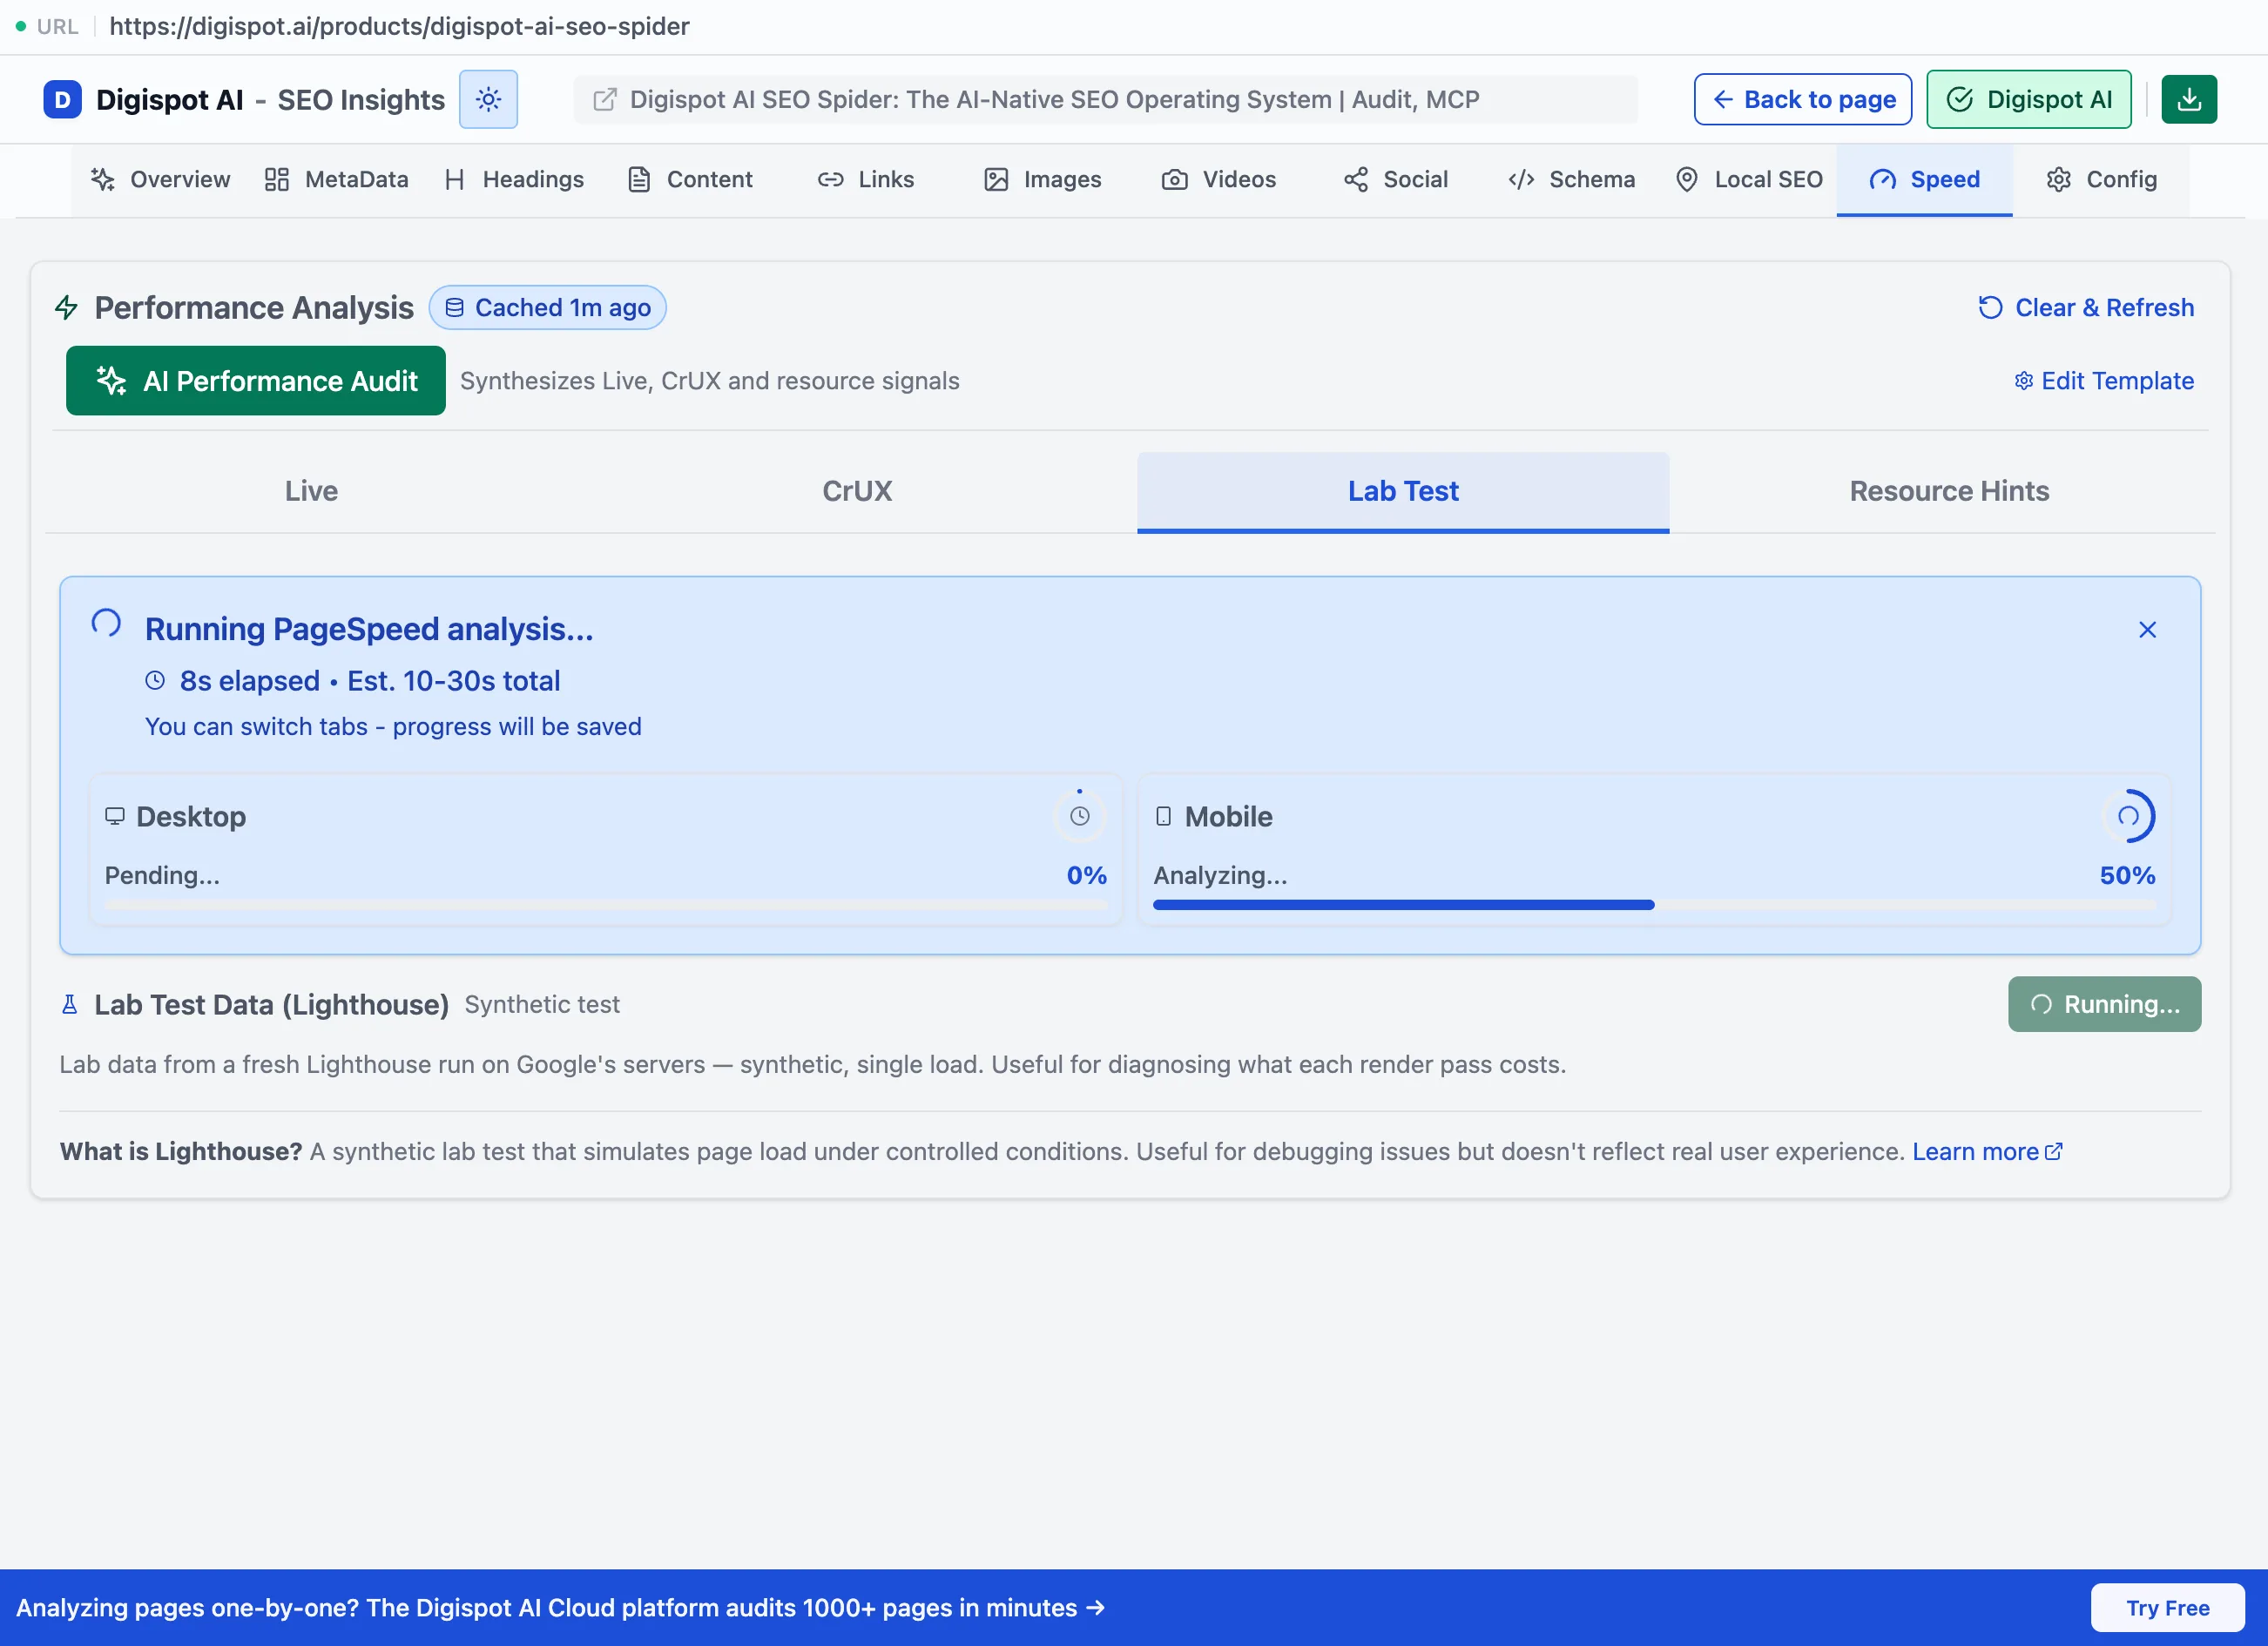This screenshot has height=1646, width=2268.
Task: Dismiss the Running PageSpeed analysis banner
Action: click(2147, 630)
